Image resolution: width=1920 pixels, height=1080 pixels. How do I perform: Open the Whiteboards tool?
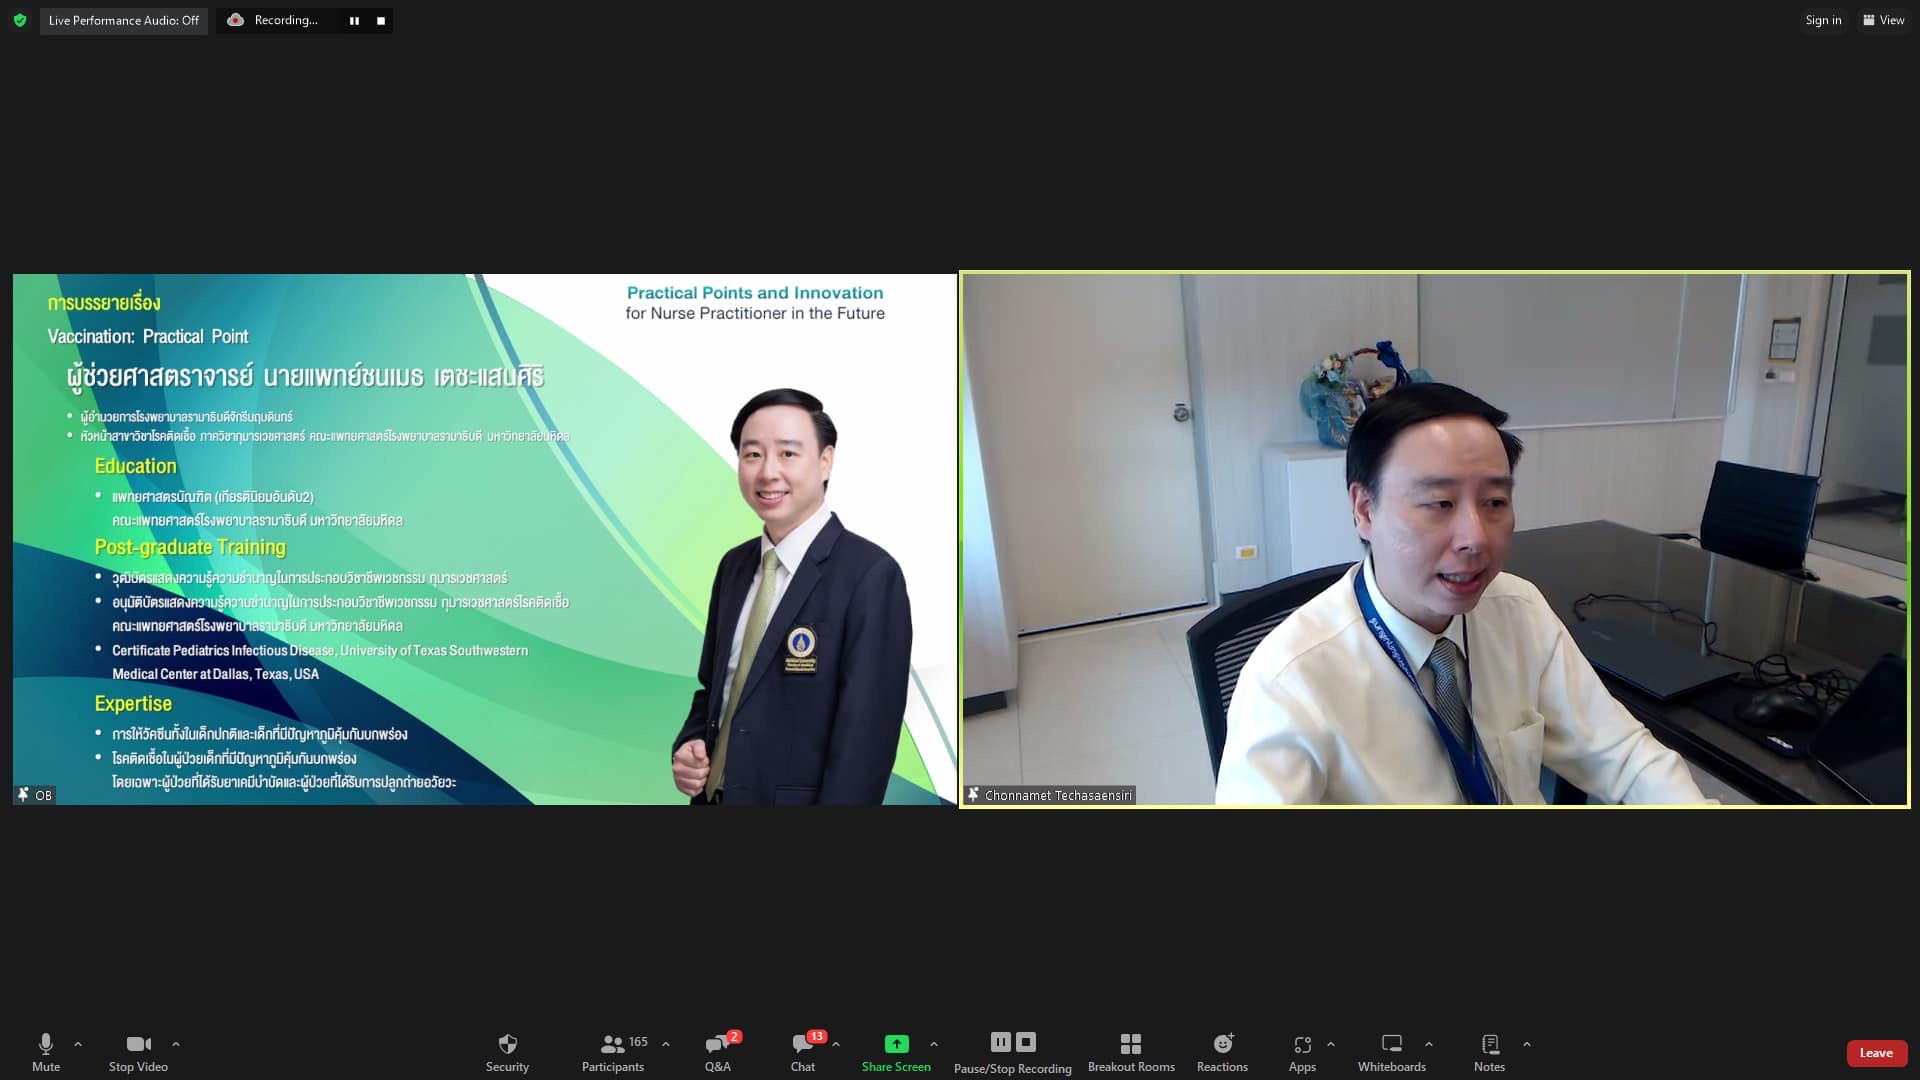point(1391,1052)
